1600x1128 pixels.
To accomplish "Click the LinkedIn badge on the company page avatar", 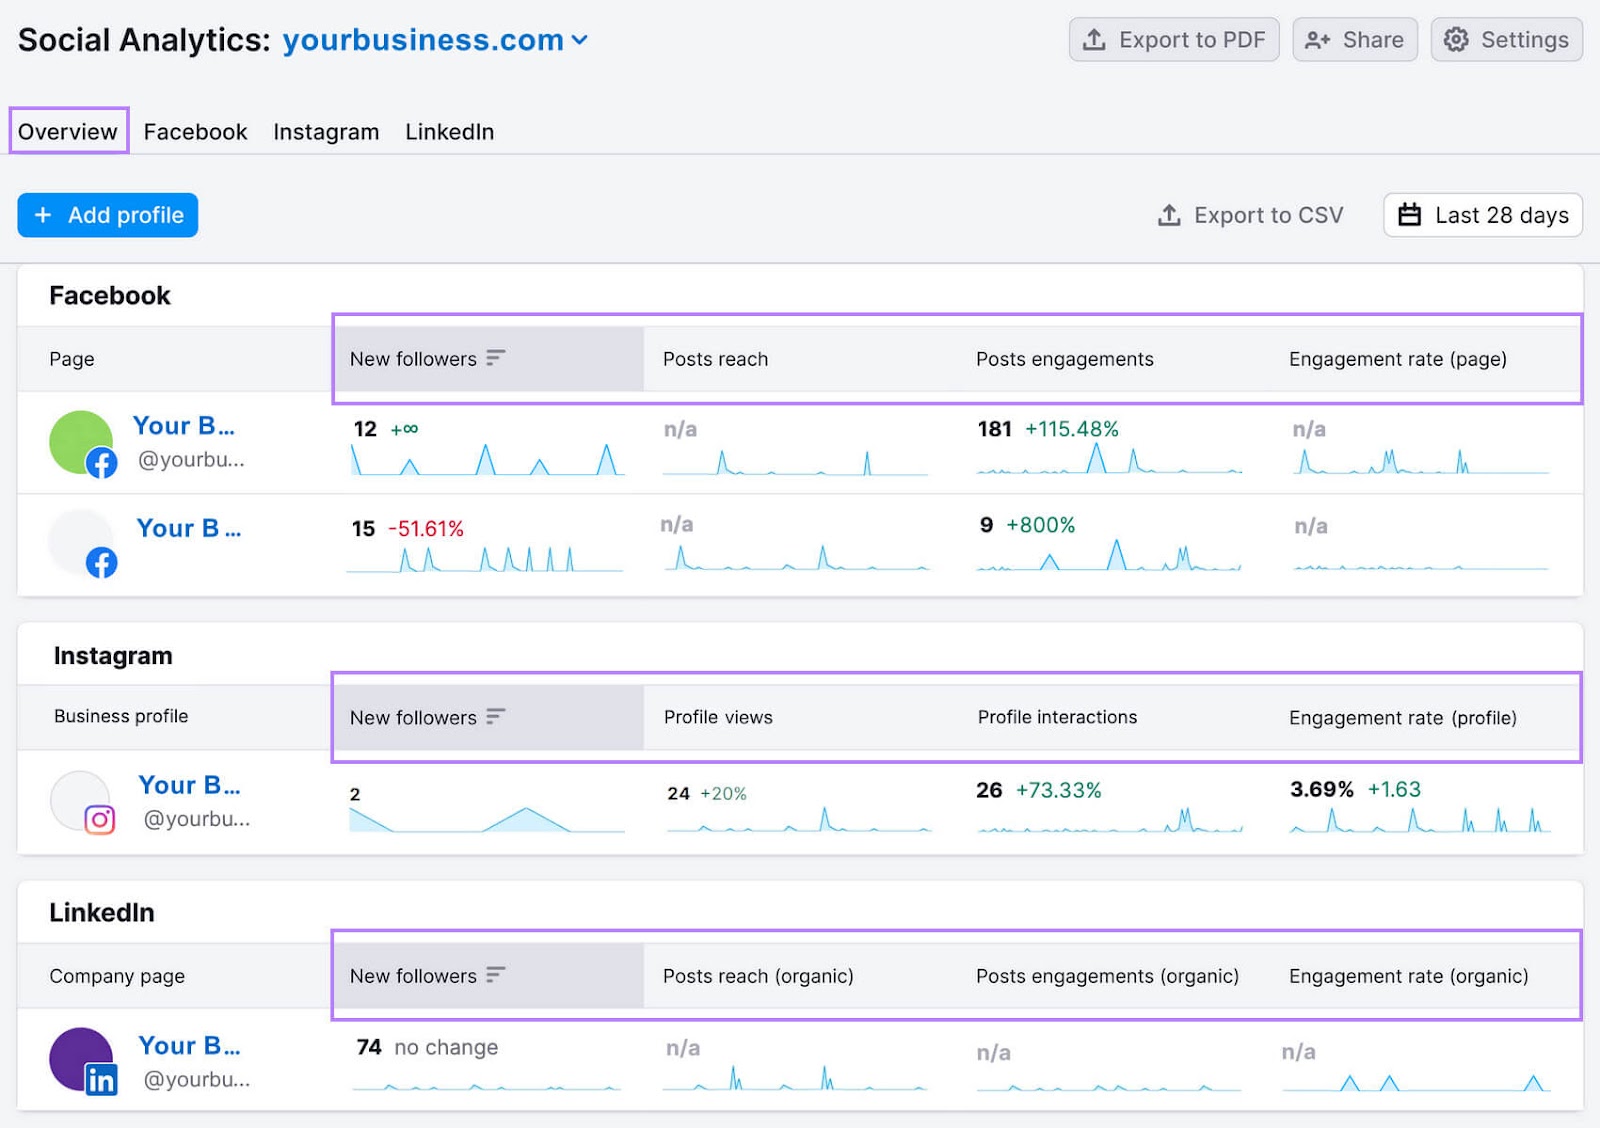I will tap(101, 1079).
